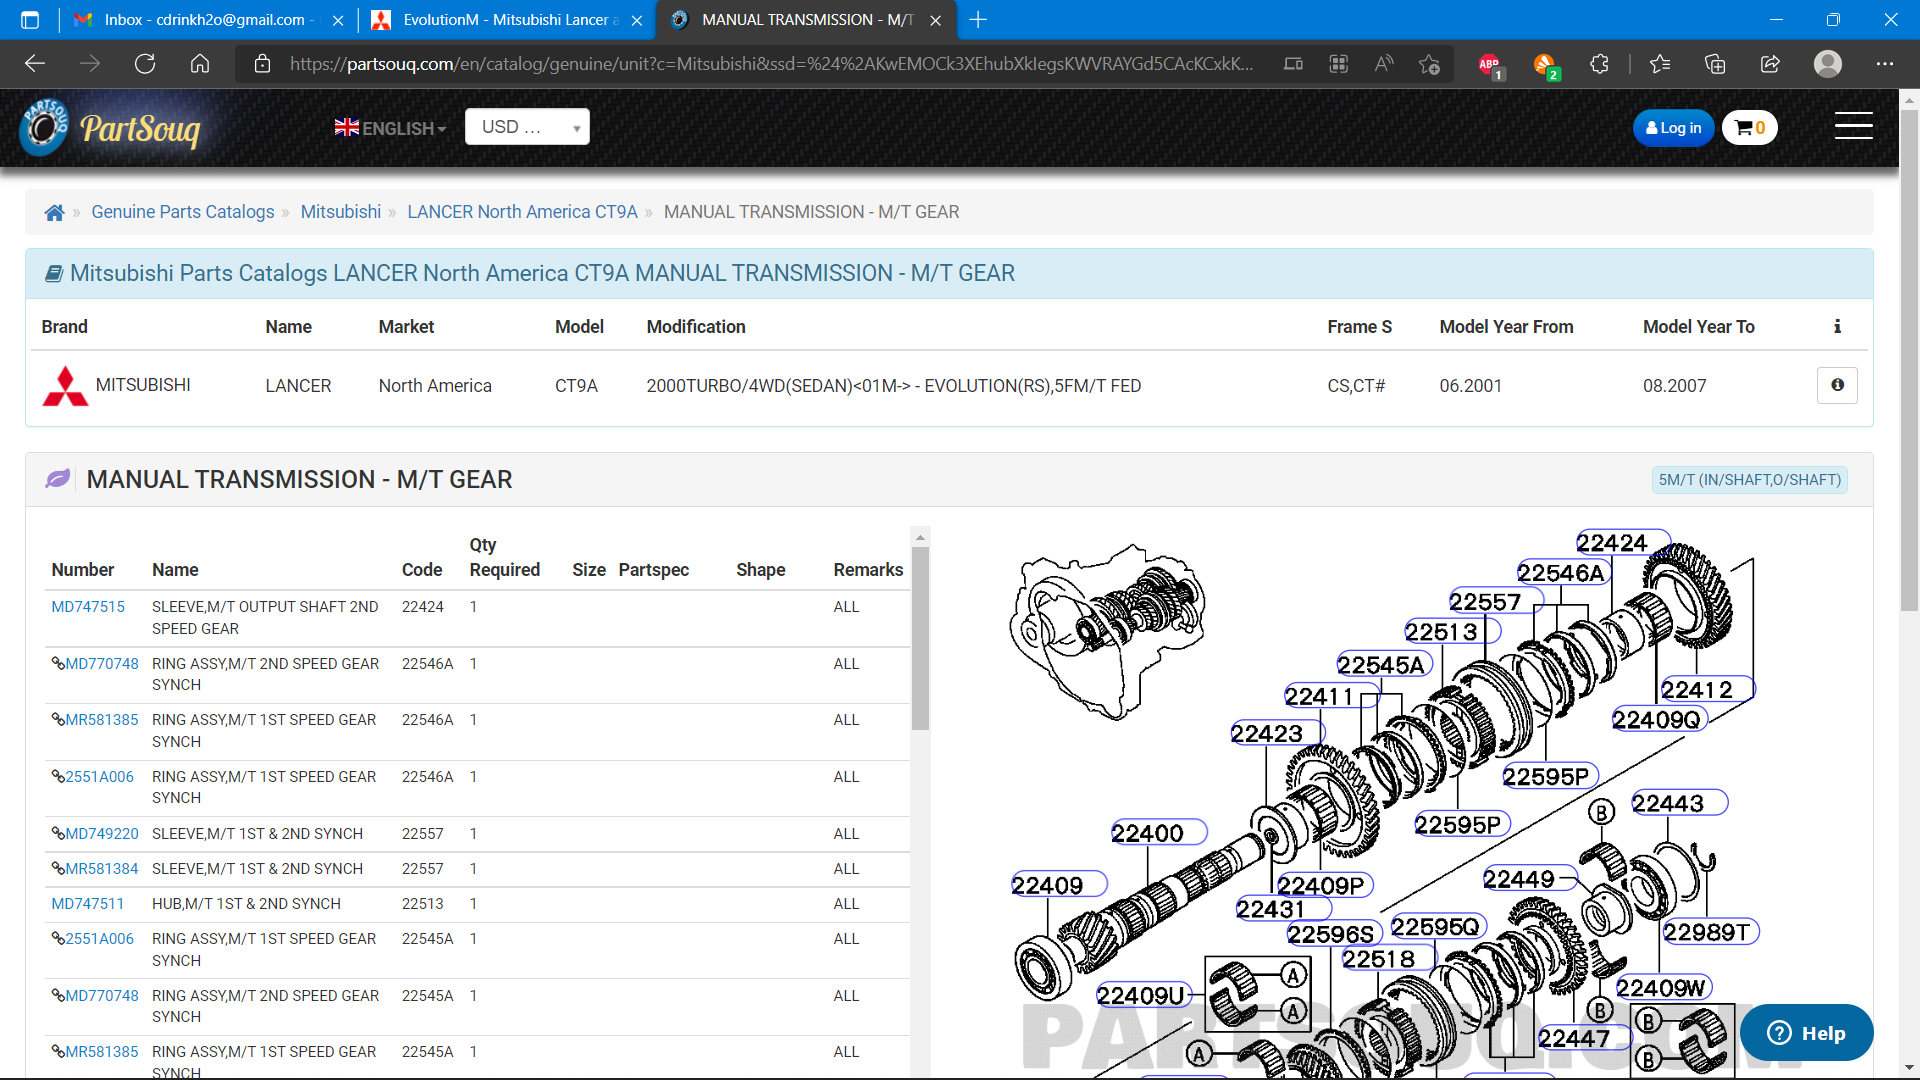Expand the ENGLISH language dropdown
This screenshot has width=1920, height=1080.
[x=390, y=128]
